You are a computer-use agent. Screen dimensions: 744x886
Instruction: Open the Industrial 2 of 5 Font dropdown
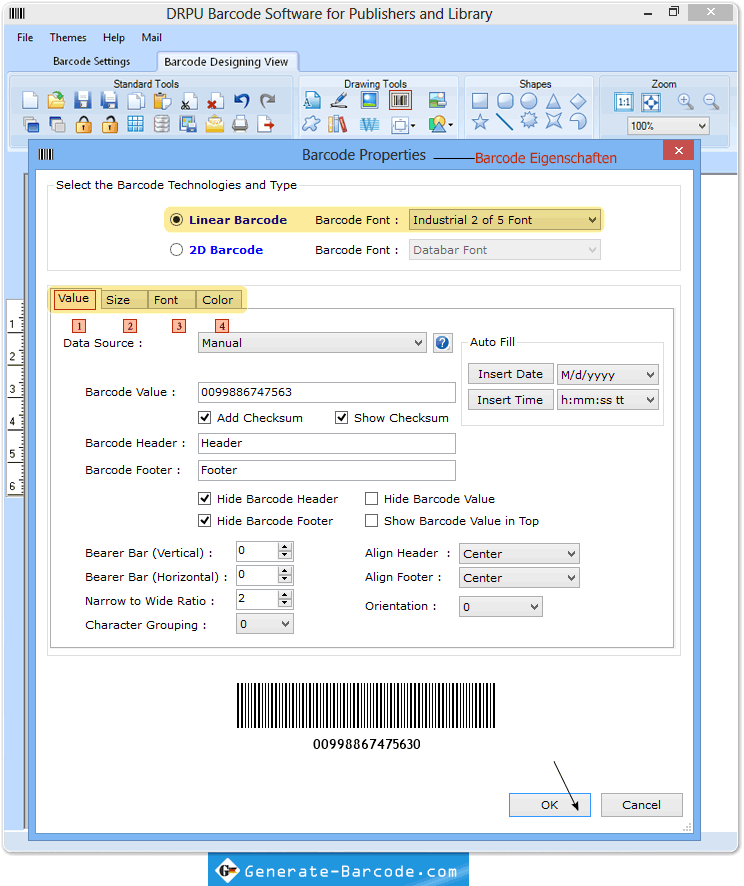504,220
